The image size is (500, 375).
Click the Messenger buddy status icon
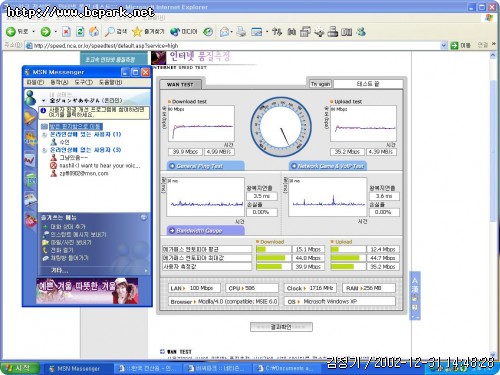tap(31, 98)
